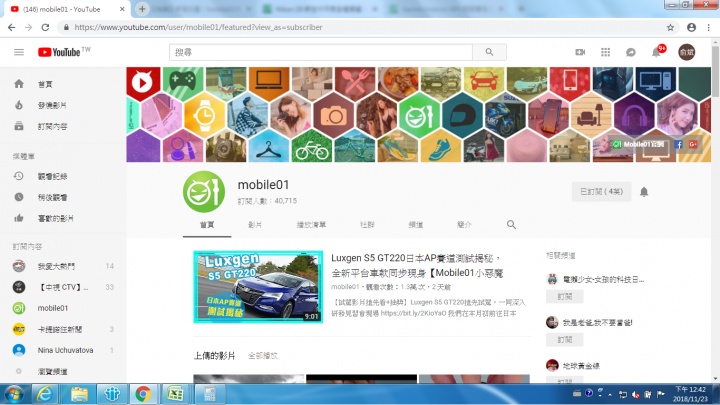This screenshot has width=720, height=405.
Task: Open the bit.ly link in description
Action: [x=412, y=313]
